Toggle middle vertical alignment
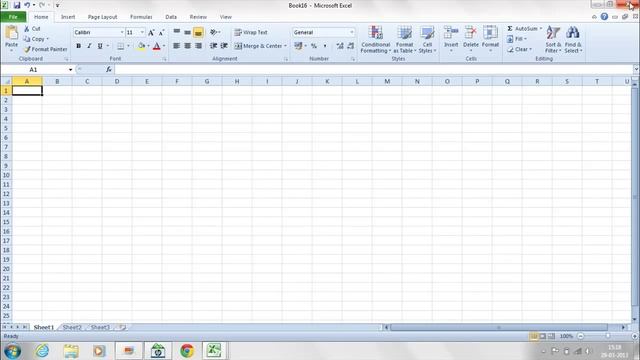The width and height of the screenshot is (640, 360). [x=187, y=32]
